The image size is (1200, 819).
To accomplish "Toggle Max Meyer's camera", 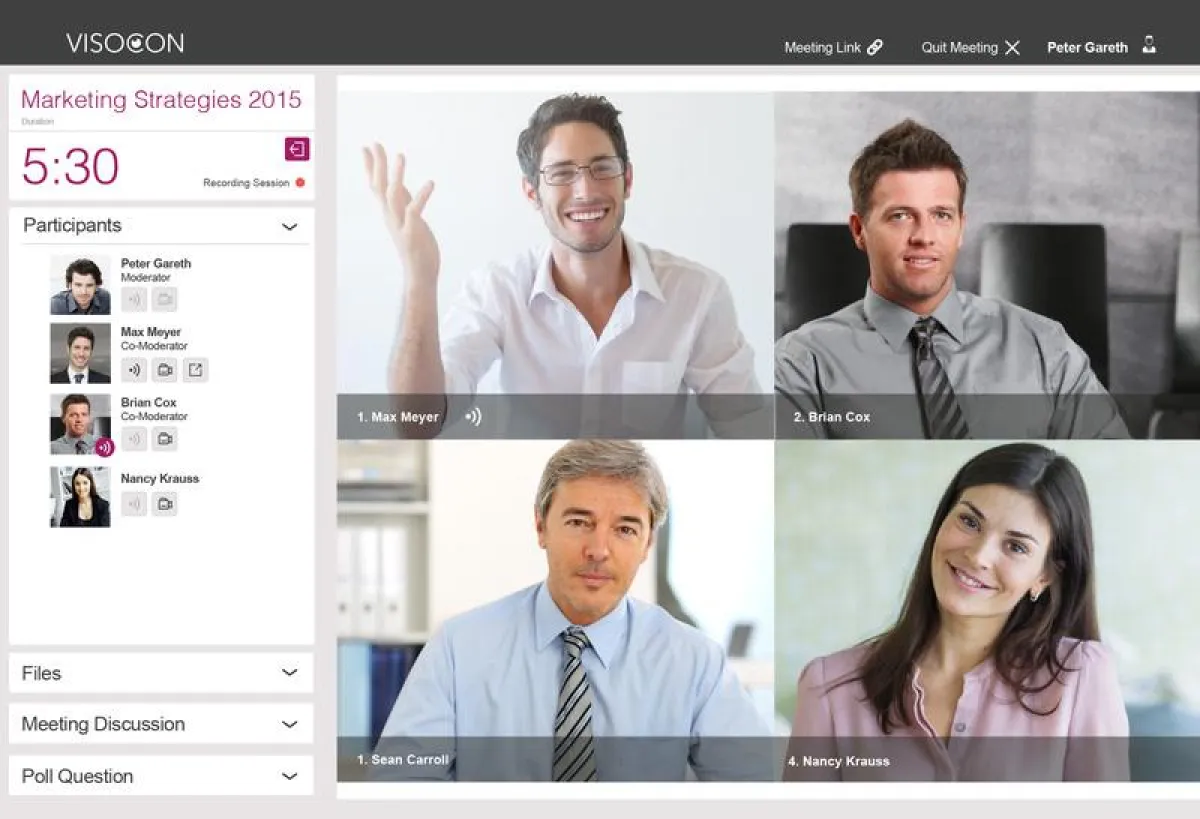I will [165, 370].
